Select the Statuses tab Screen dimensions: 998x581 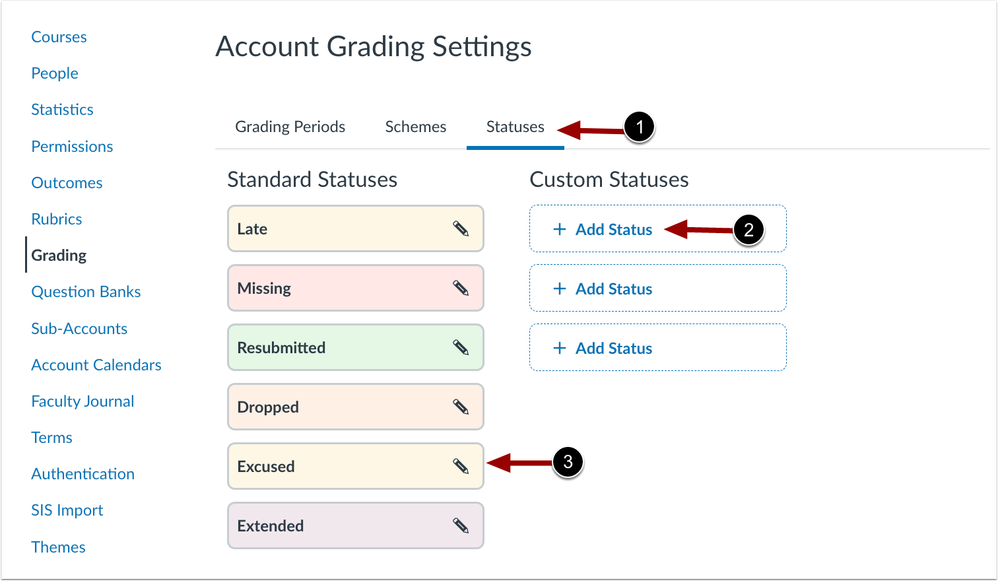pos(515,127)
